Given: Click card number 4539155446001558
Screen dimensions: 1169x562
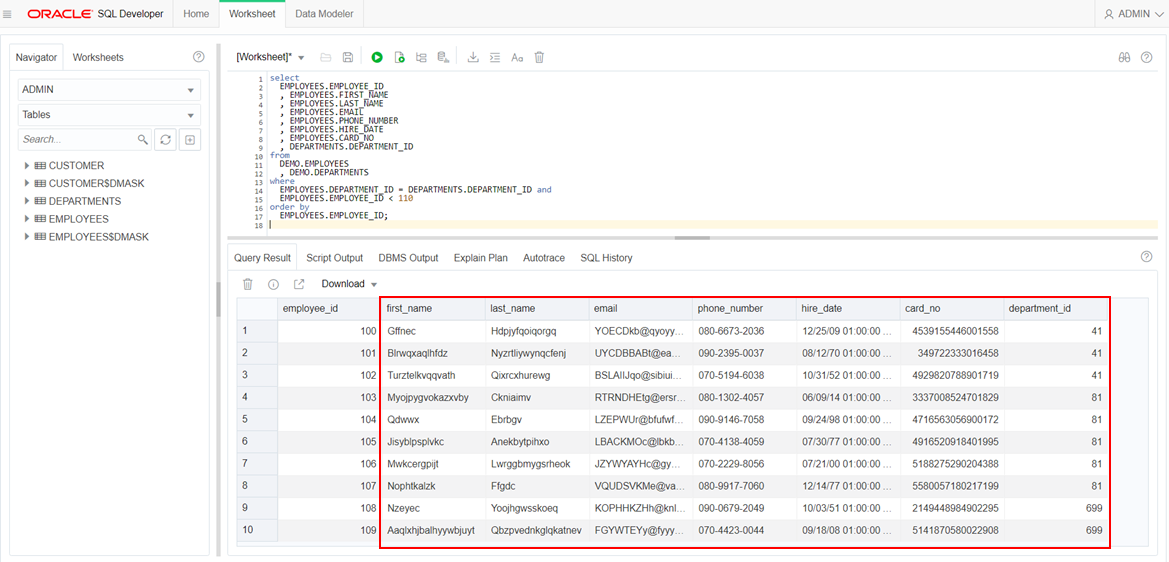Looking at the screenshot, I should [951, 330].
